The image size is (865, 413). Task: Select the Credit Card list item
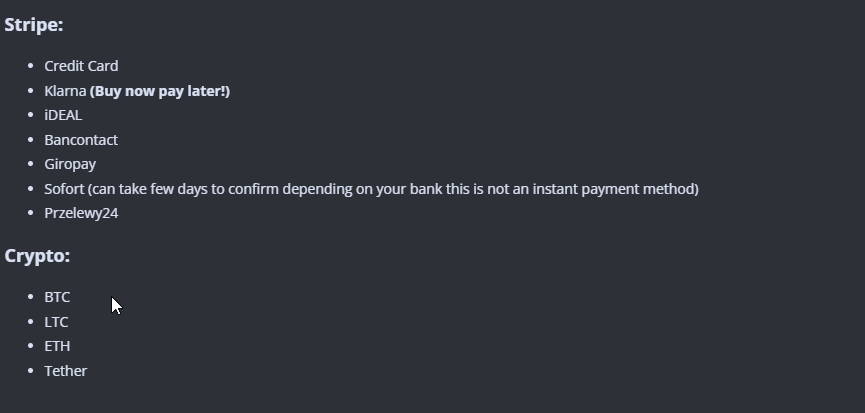pos(81,66)
